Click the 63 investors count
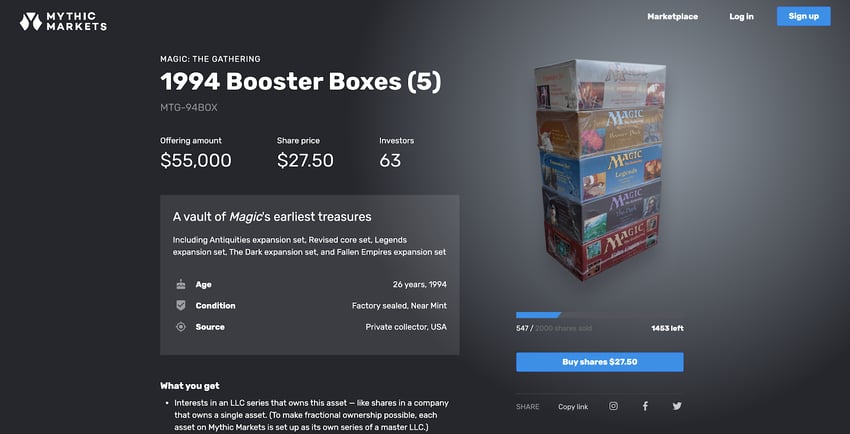Screen dimensions: 850x434 390,160
